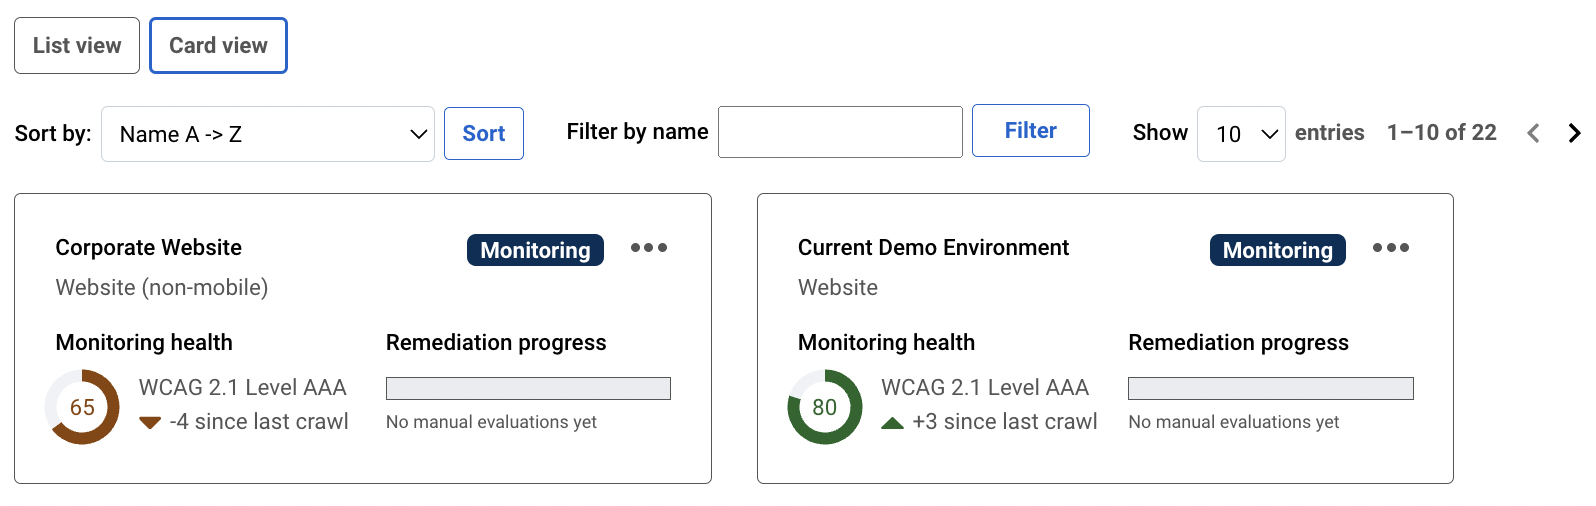Click the brown downward trend arrow
1596x506 pixels.
150,422
